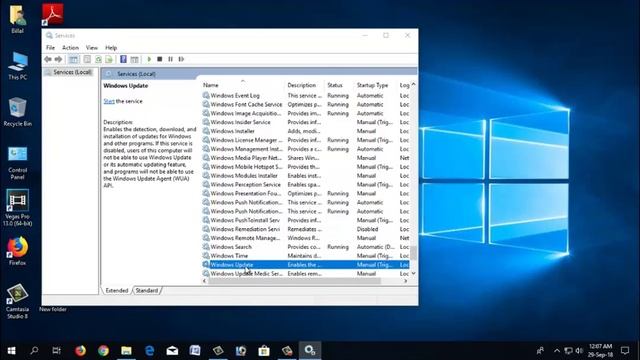Image resolution: width=640 pixels, height=360 pixels.
Task: Click the Refresh toolbar icon
Action: pyautogui.click(x=98, y=59)
